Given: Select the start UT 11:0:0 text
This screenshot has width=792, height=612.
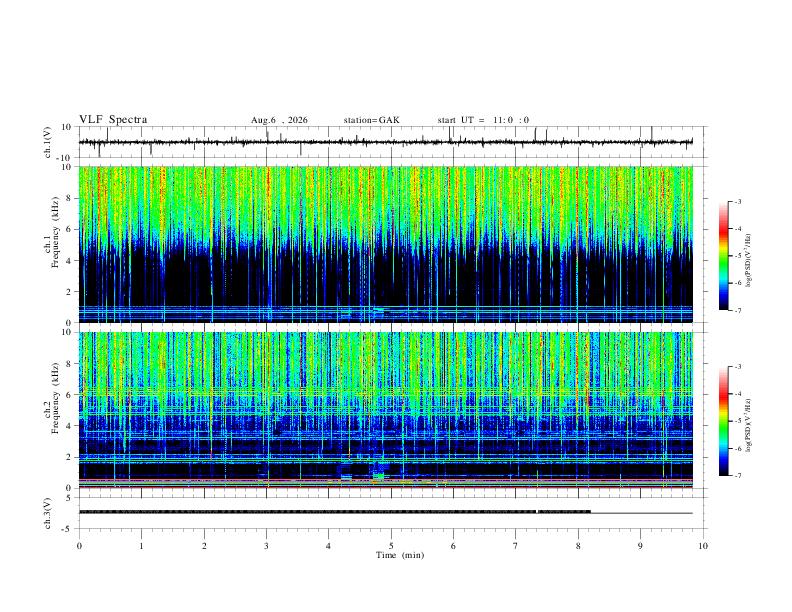Looking at the screenshot, I should pyautogui.click(x=483, y=120).
